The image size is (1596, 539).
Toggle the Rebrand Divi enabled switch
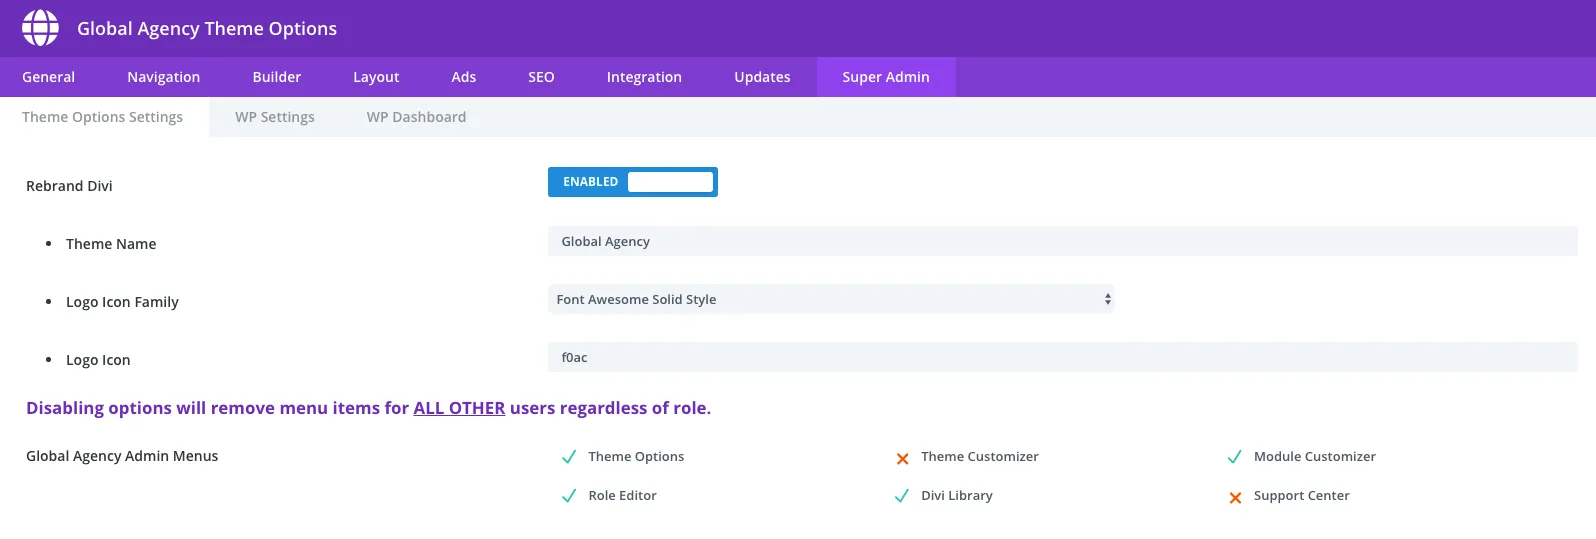pos(633,182)
